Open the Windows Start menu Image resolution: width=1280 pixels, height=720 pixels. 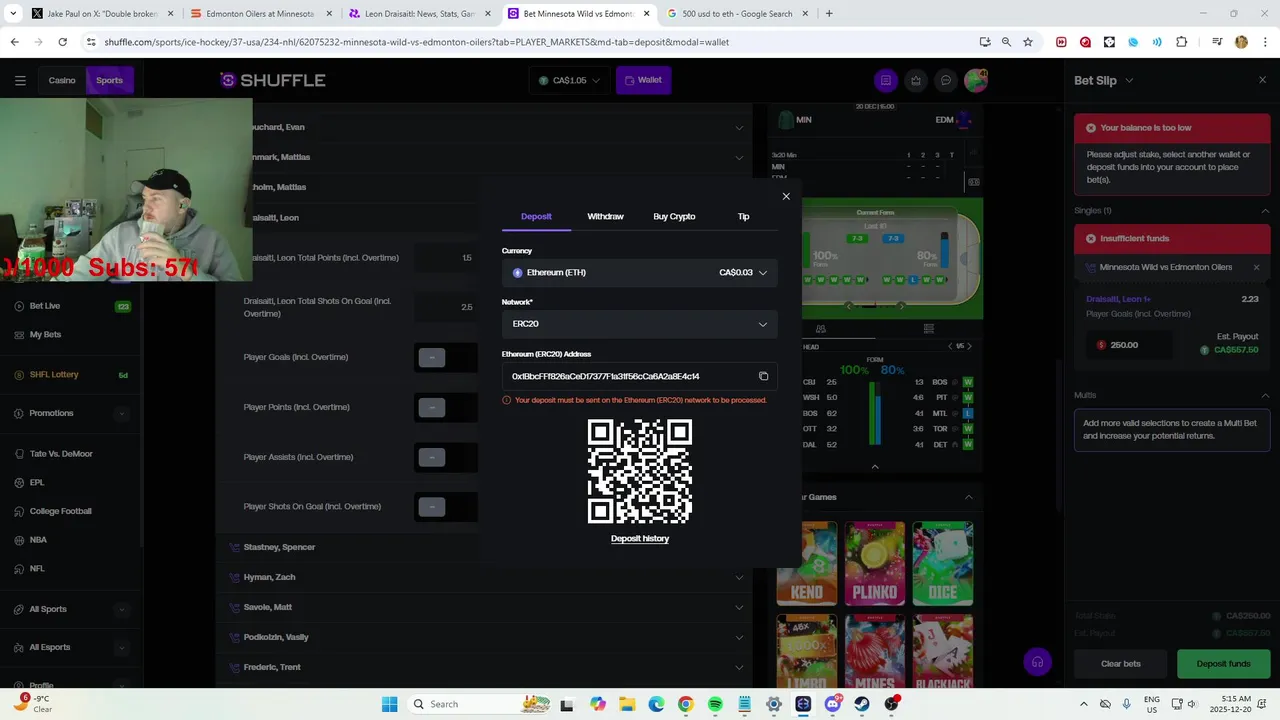click(389, 704)
